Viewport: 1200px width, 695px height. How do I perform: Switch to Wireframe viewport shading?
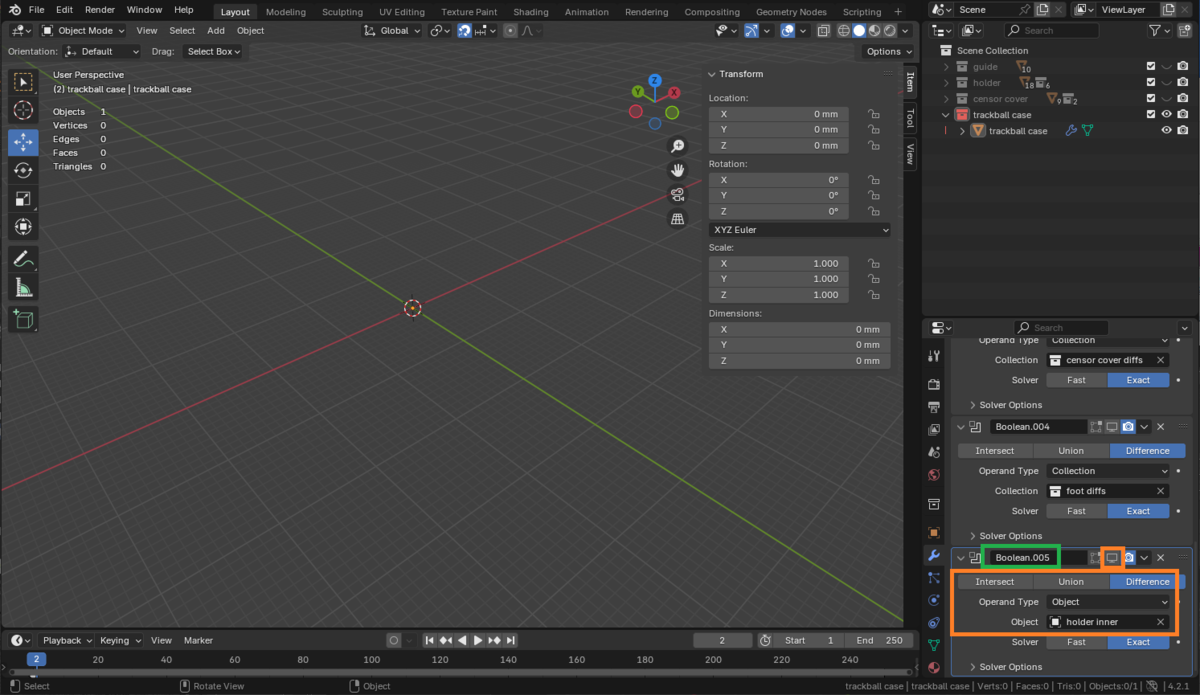point(844,30)
